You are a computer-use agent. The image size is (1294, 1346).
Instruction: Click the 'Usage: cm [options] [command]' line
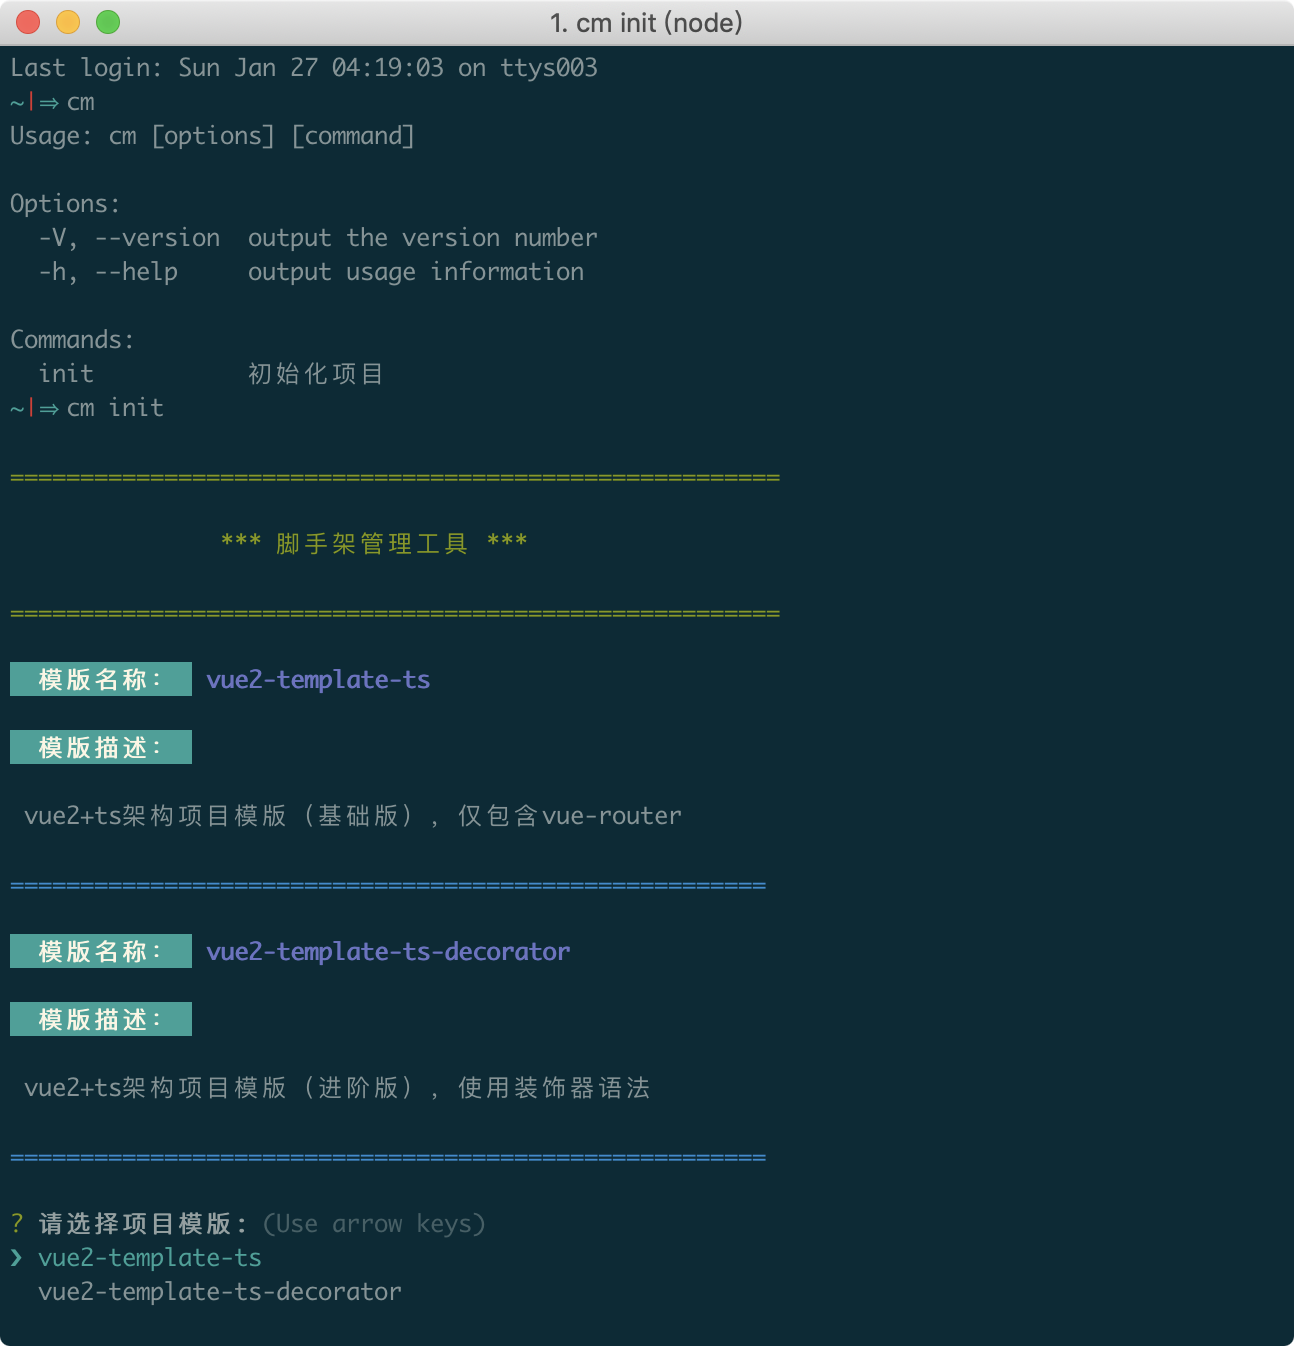[x=212, y=136]
